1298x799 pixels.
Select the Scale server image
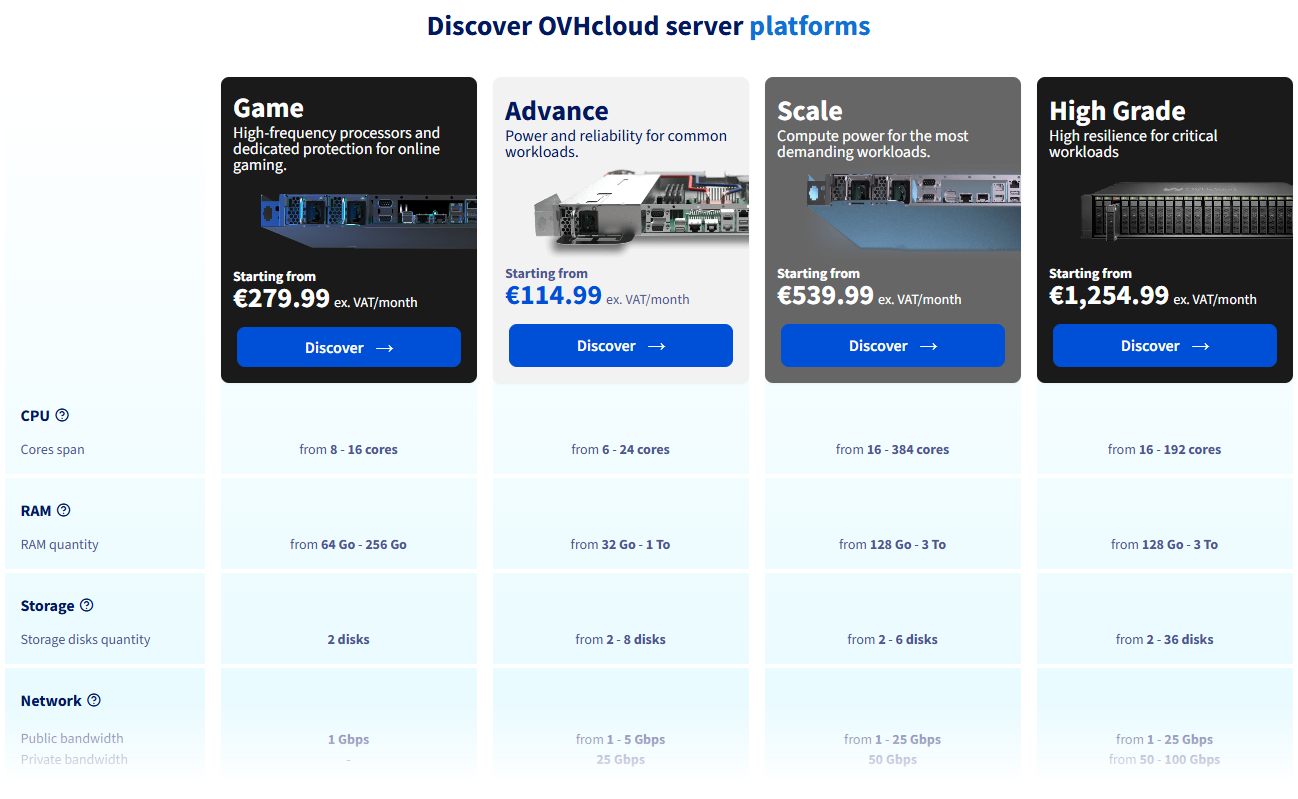click(912, 212)
